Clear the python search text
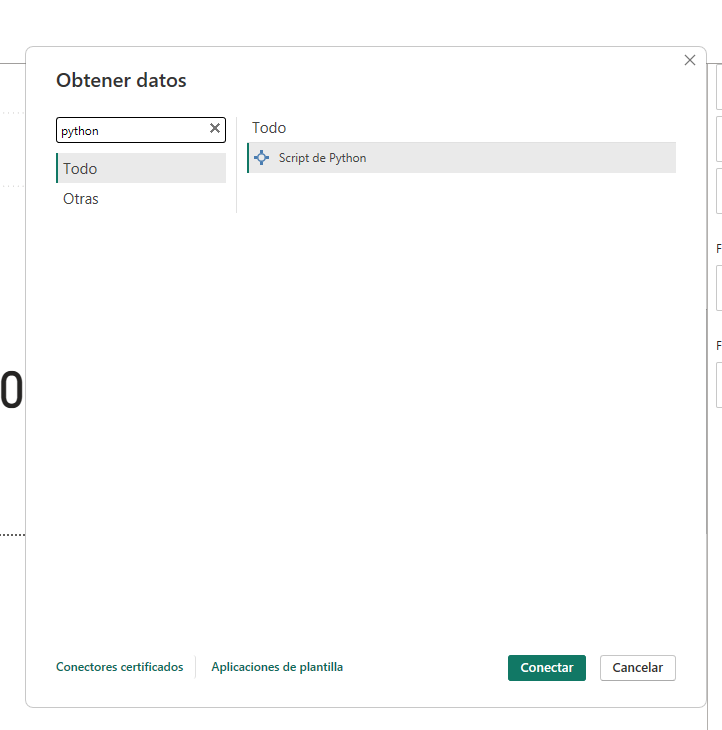 click(214, 129)
